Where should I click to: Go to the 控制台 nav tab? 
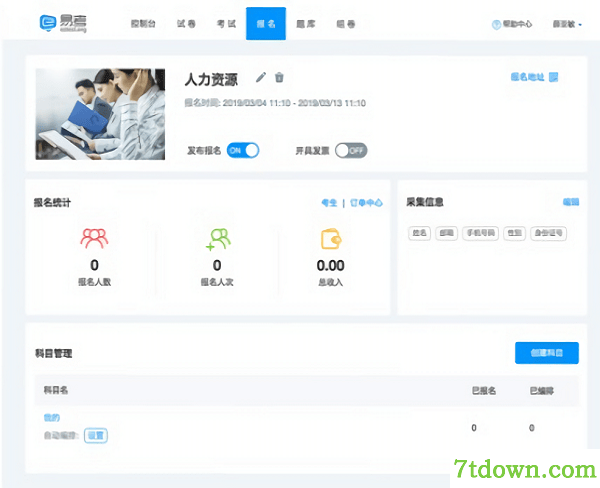coord(143,24)
